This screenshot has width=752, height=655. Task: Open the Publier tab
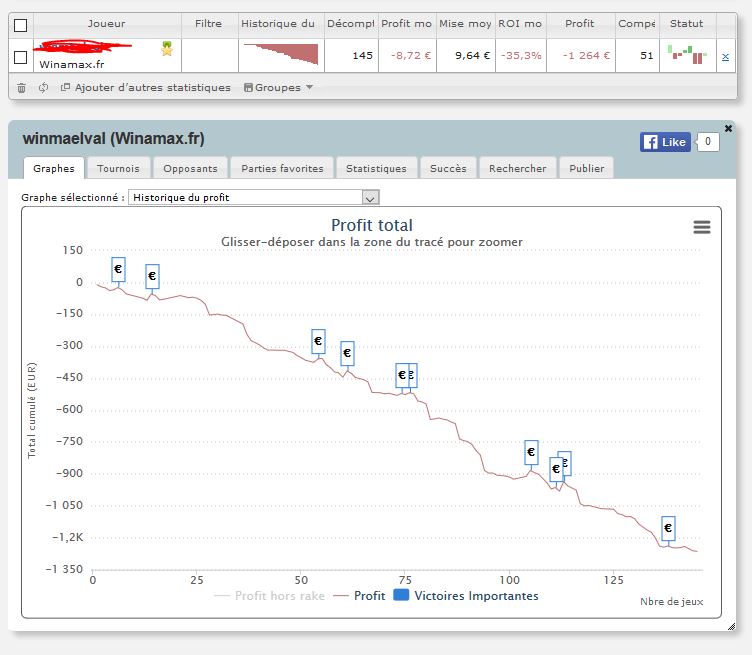(587, 168)
